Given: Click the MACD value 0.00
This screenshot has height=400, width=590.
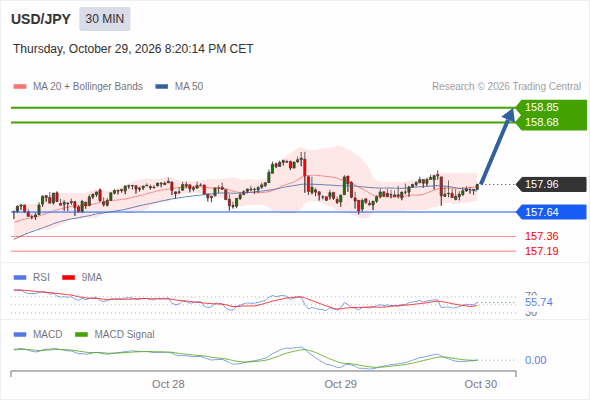Looking at the screenshot, I should point(536,360).
